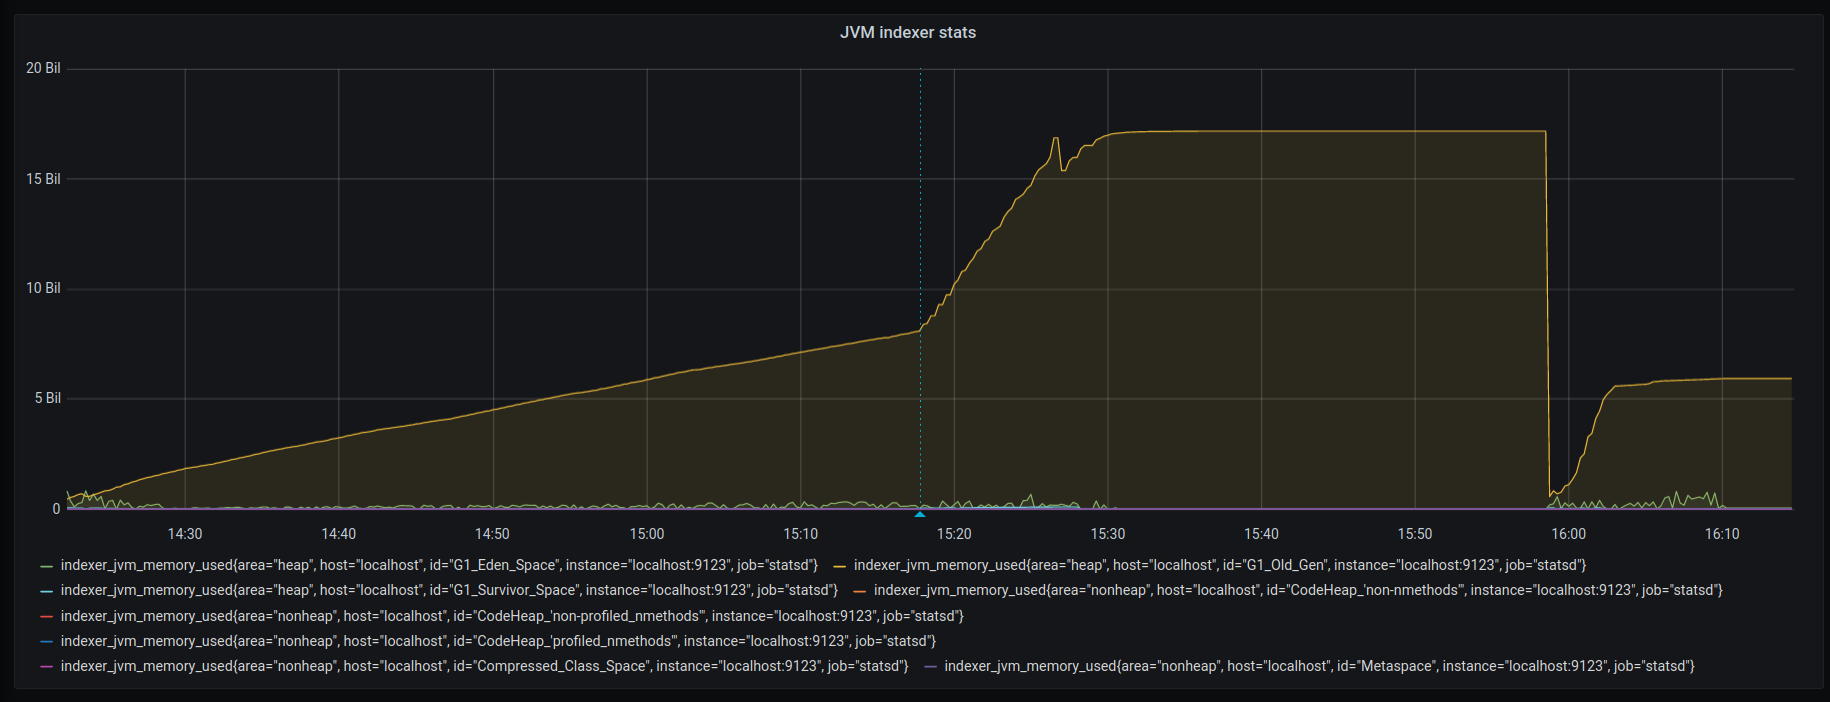The width and height of the screenshot is (1830, 702).
Task: Toggle the Metaspace nonheap legend entry
Action: (x=1319, y=666)
